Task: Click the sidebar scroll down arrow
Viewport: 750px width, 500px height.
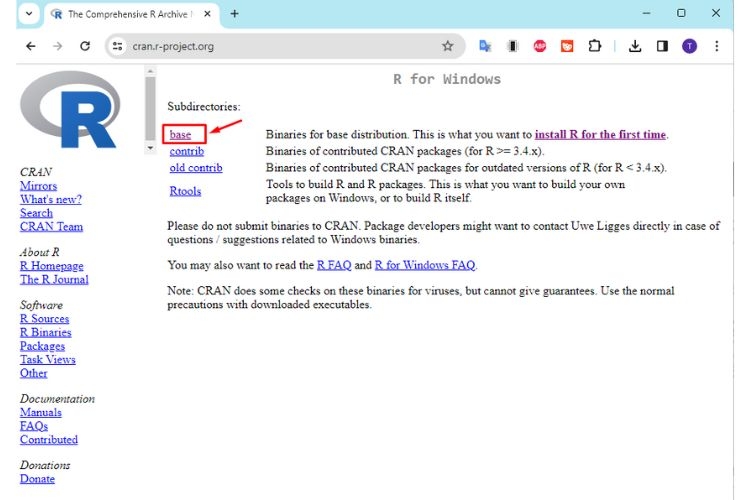Action: [x=150, y=148]
